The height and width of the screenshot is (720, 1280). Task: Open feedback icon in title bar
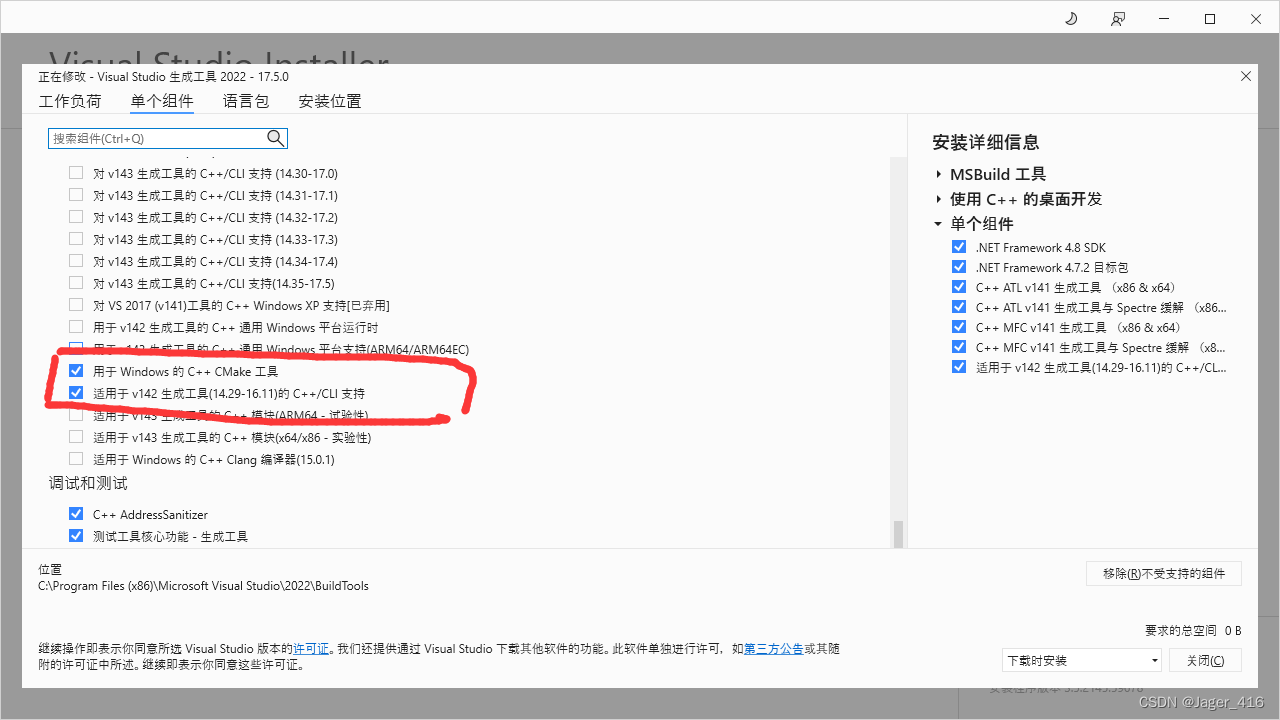(1117, 19)
